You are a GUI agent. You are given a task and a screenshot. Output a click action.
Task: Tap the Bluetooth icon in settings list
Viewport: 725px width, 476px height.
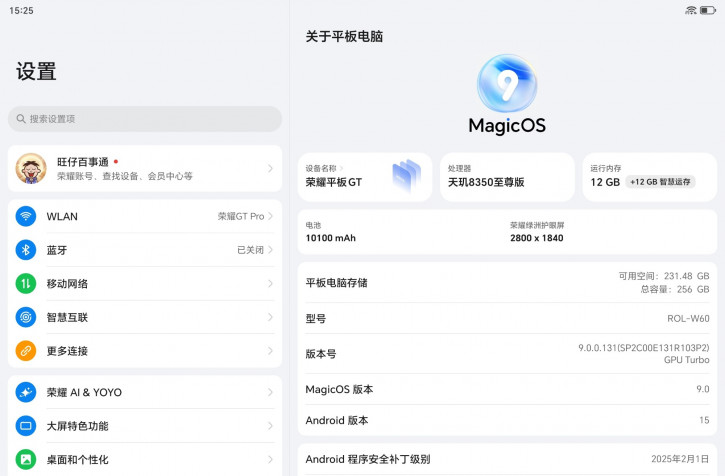point(26,250)
